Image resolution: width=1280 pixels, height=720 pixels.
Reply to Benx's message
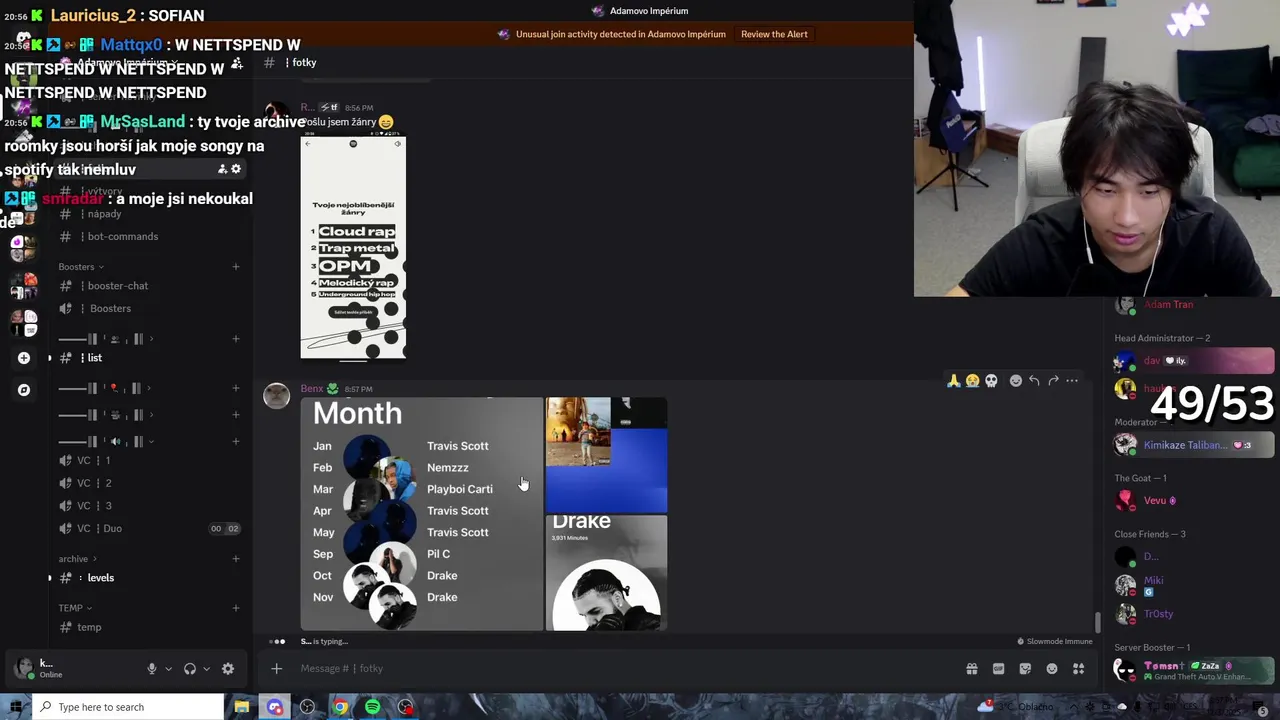tap(1034, 381)
